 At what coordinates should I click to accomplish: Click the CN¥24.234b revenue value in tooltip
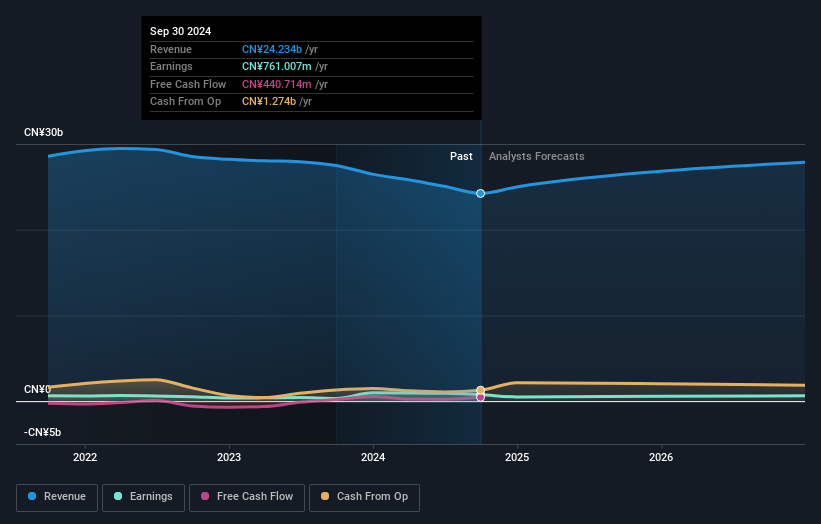(x=272, y=49)
